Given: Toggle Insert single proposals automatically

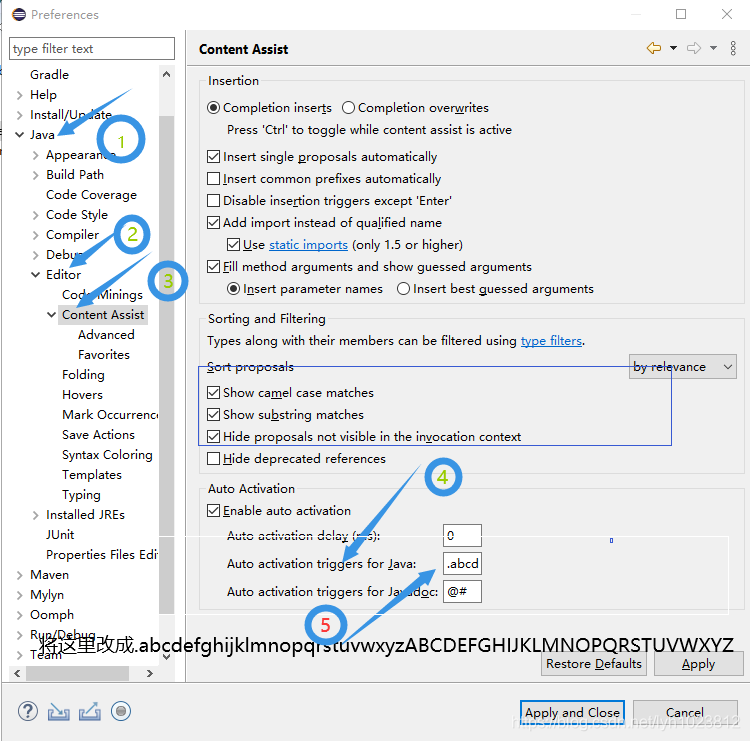Looking at the screenshot, I should coord(213,157).
